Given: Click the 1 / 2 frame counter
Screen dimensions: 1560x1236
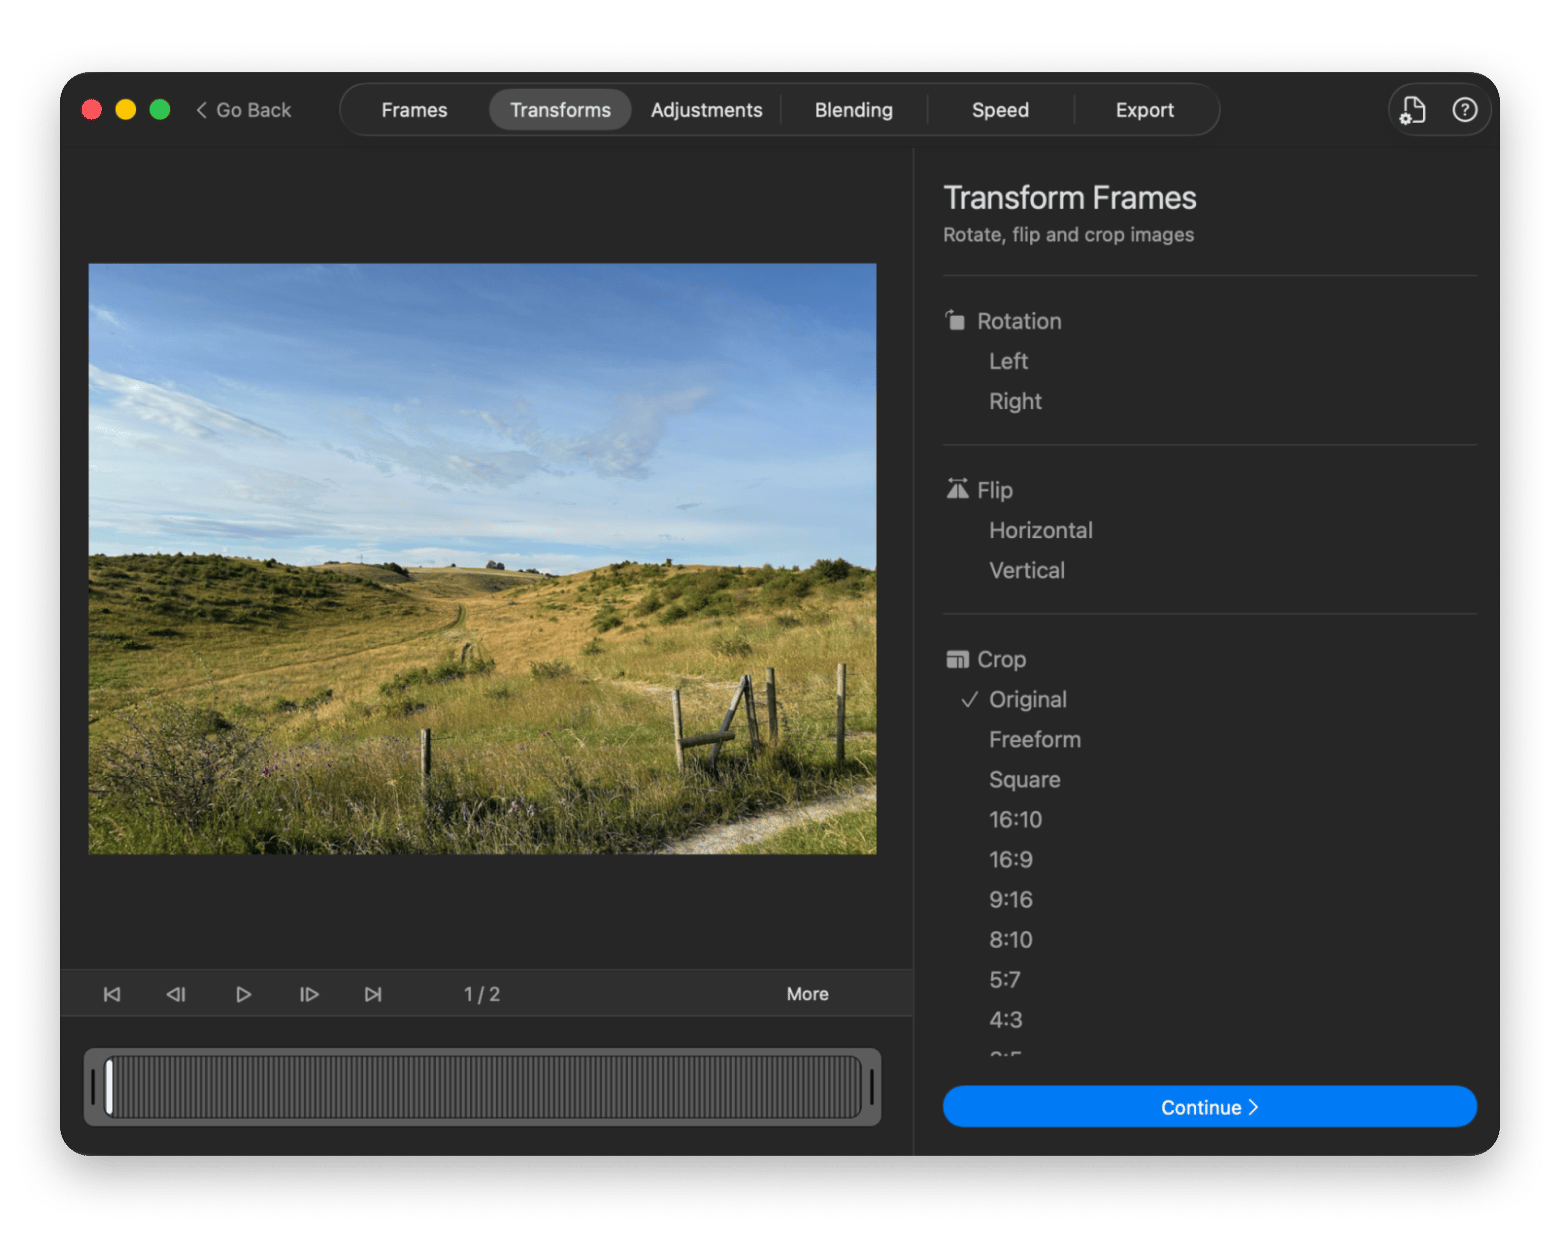Looking at the screenshot, I should (481, 994).
